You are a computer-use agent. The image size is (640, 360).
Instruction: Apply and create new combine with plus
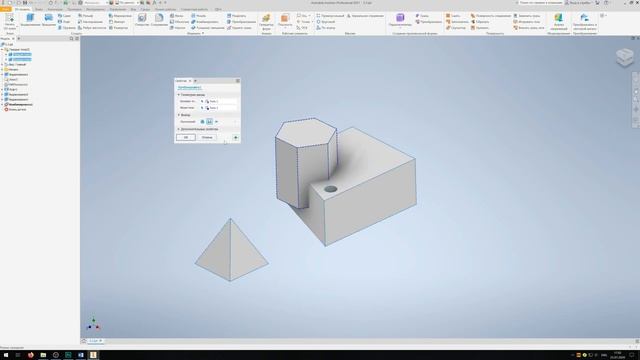236,138
